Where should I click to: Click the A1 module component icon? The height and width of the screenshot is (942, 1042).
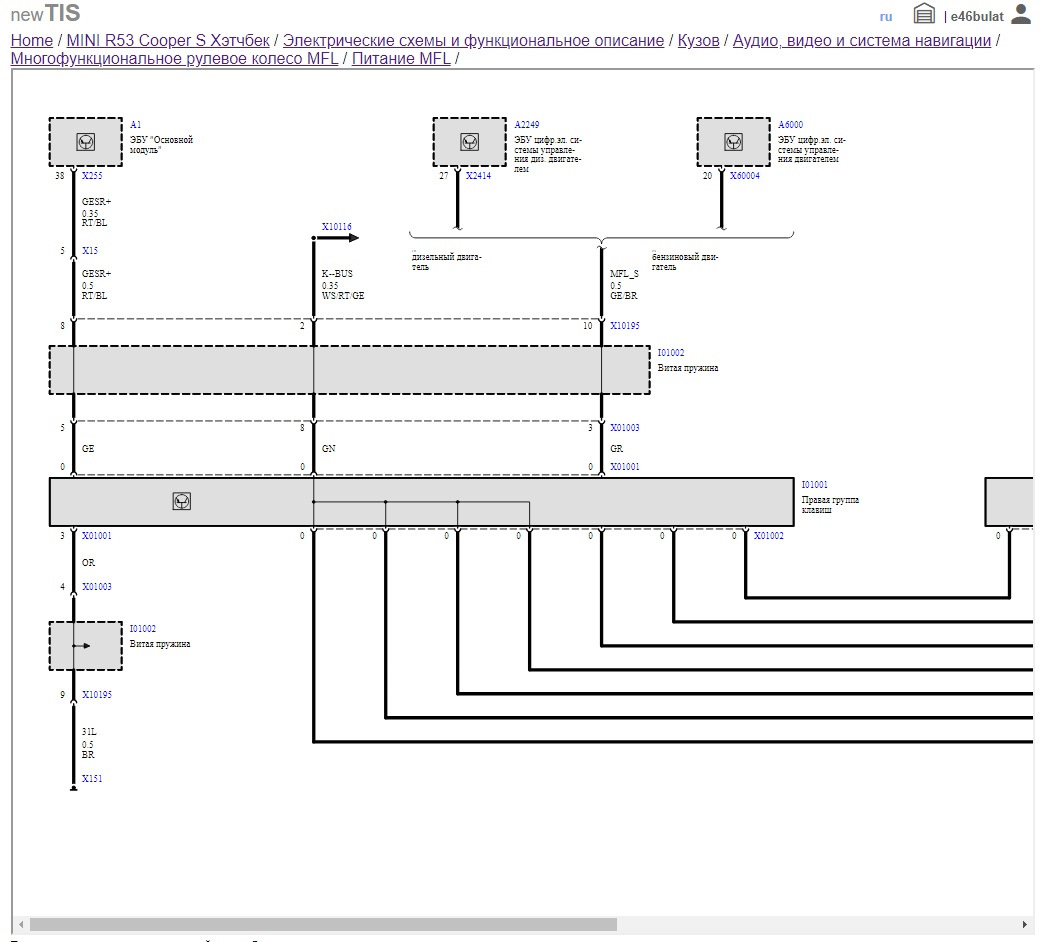86,142
